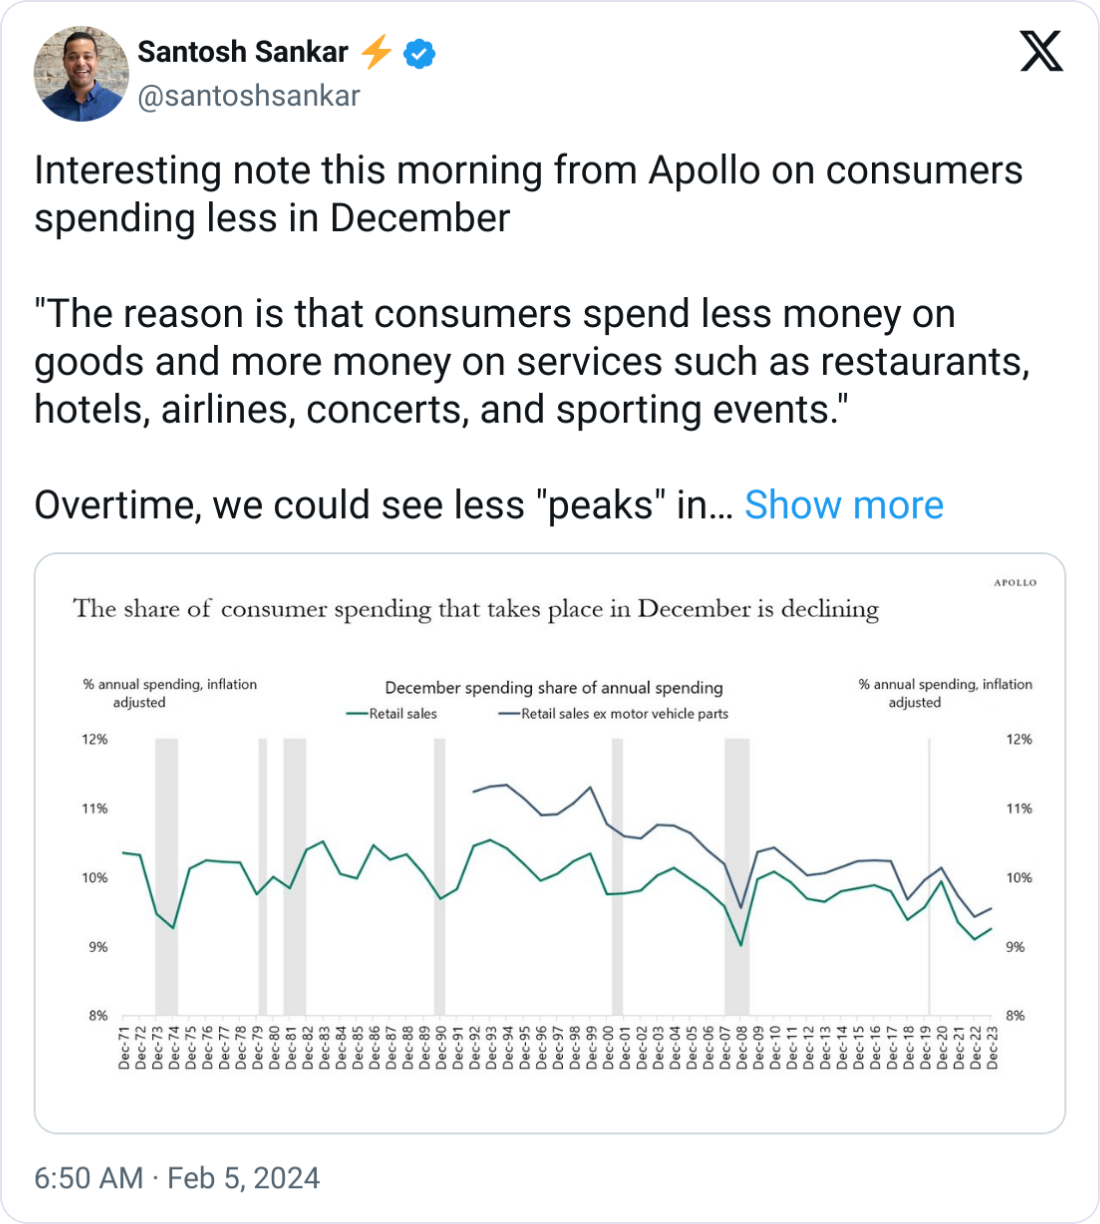Click the "December spending share of annual spending" subtitle
Image resolution: width=1100 pixels, height=1224 pixels.
[554, 688]
